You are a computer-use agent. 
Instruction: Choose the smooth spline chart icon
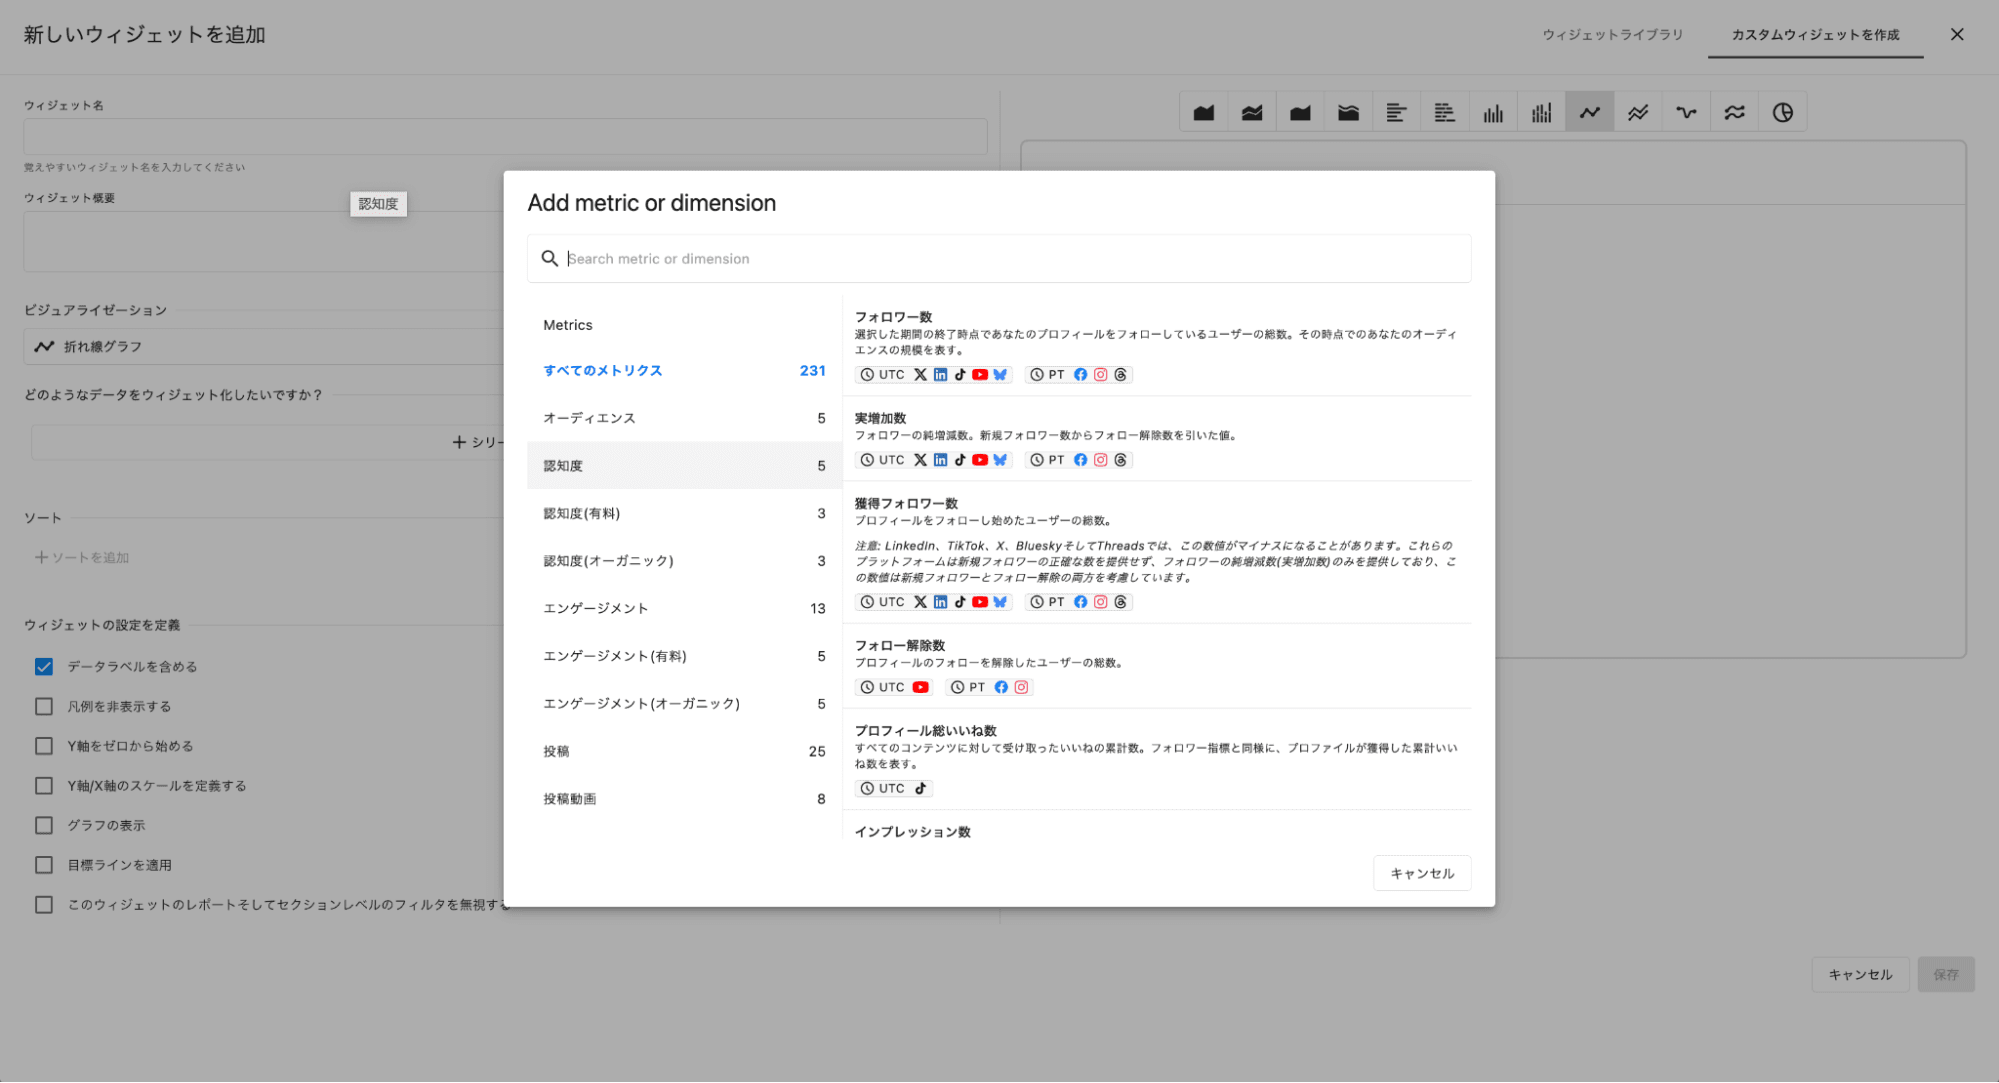(1686, 113)
